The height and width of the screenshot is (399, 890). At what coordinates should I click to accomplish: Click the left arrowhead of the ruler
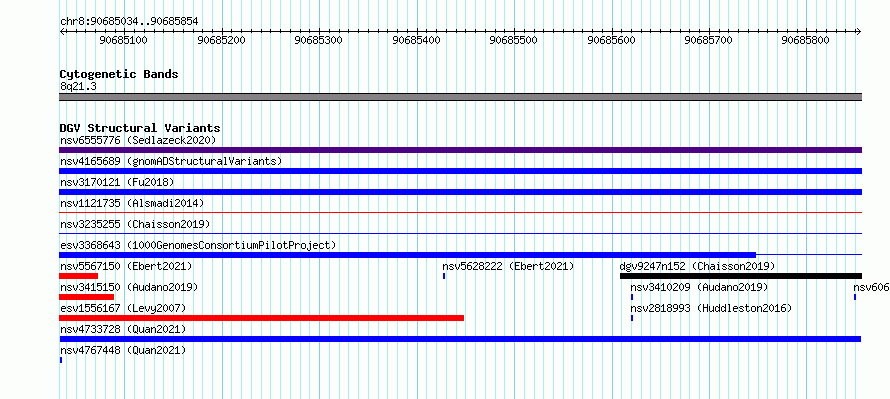tap(62, 31)
